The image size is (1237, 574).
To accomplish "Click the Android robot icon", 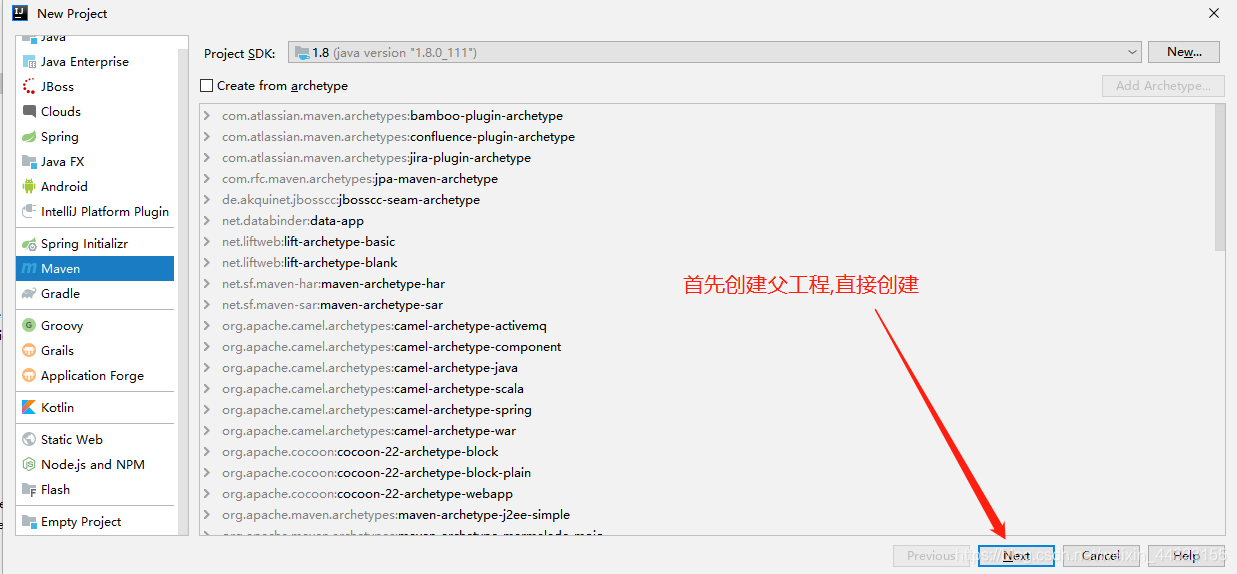I will [29, 187].
